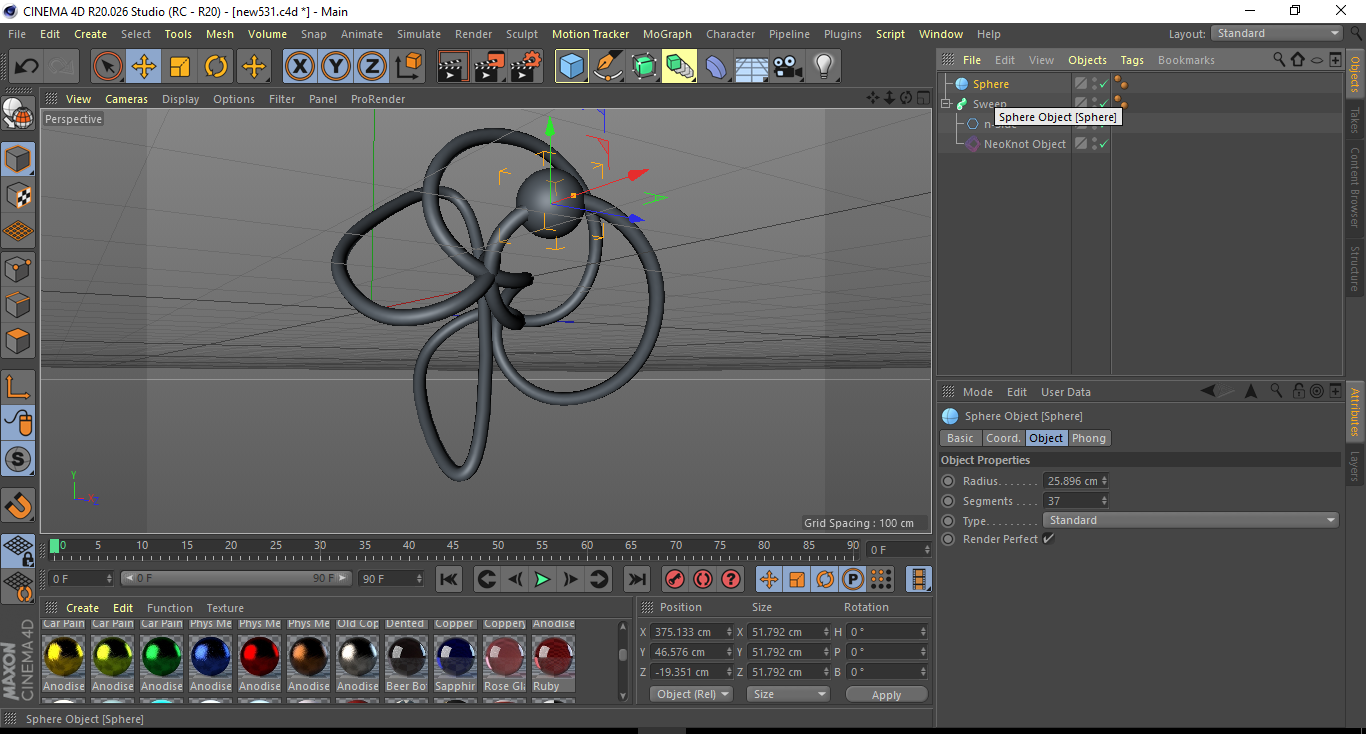Viewport: 1366px width, 734px height.
Task: Open the MoGraph menu
Action: click(x=667, y=34)
